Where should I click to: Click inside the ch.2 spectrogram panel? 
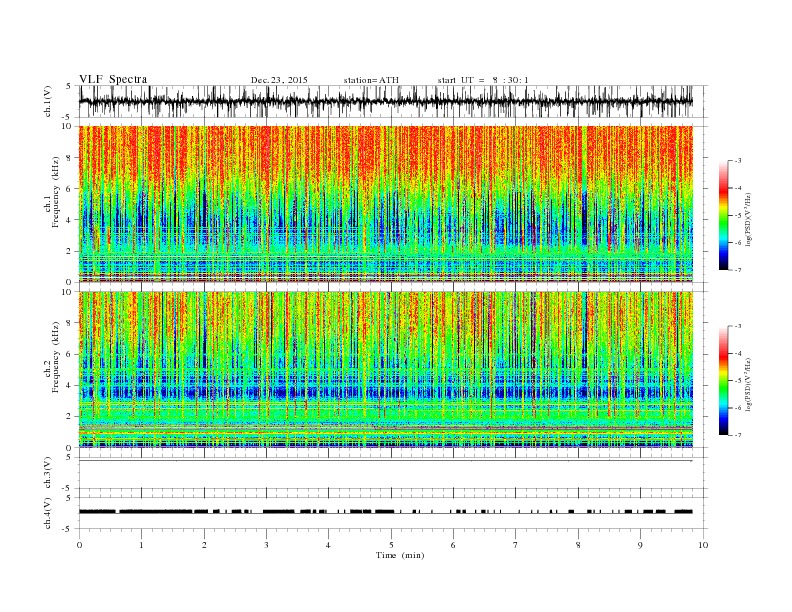click(385, 370)
